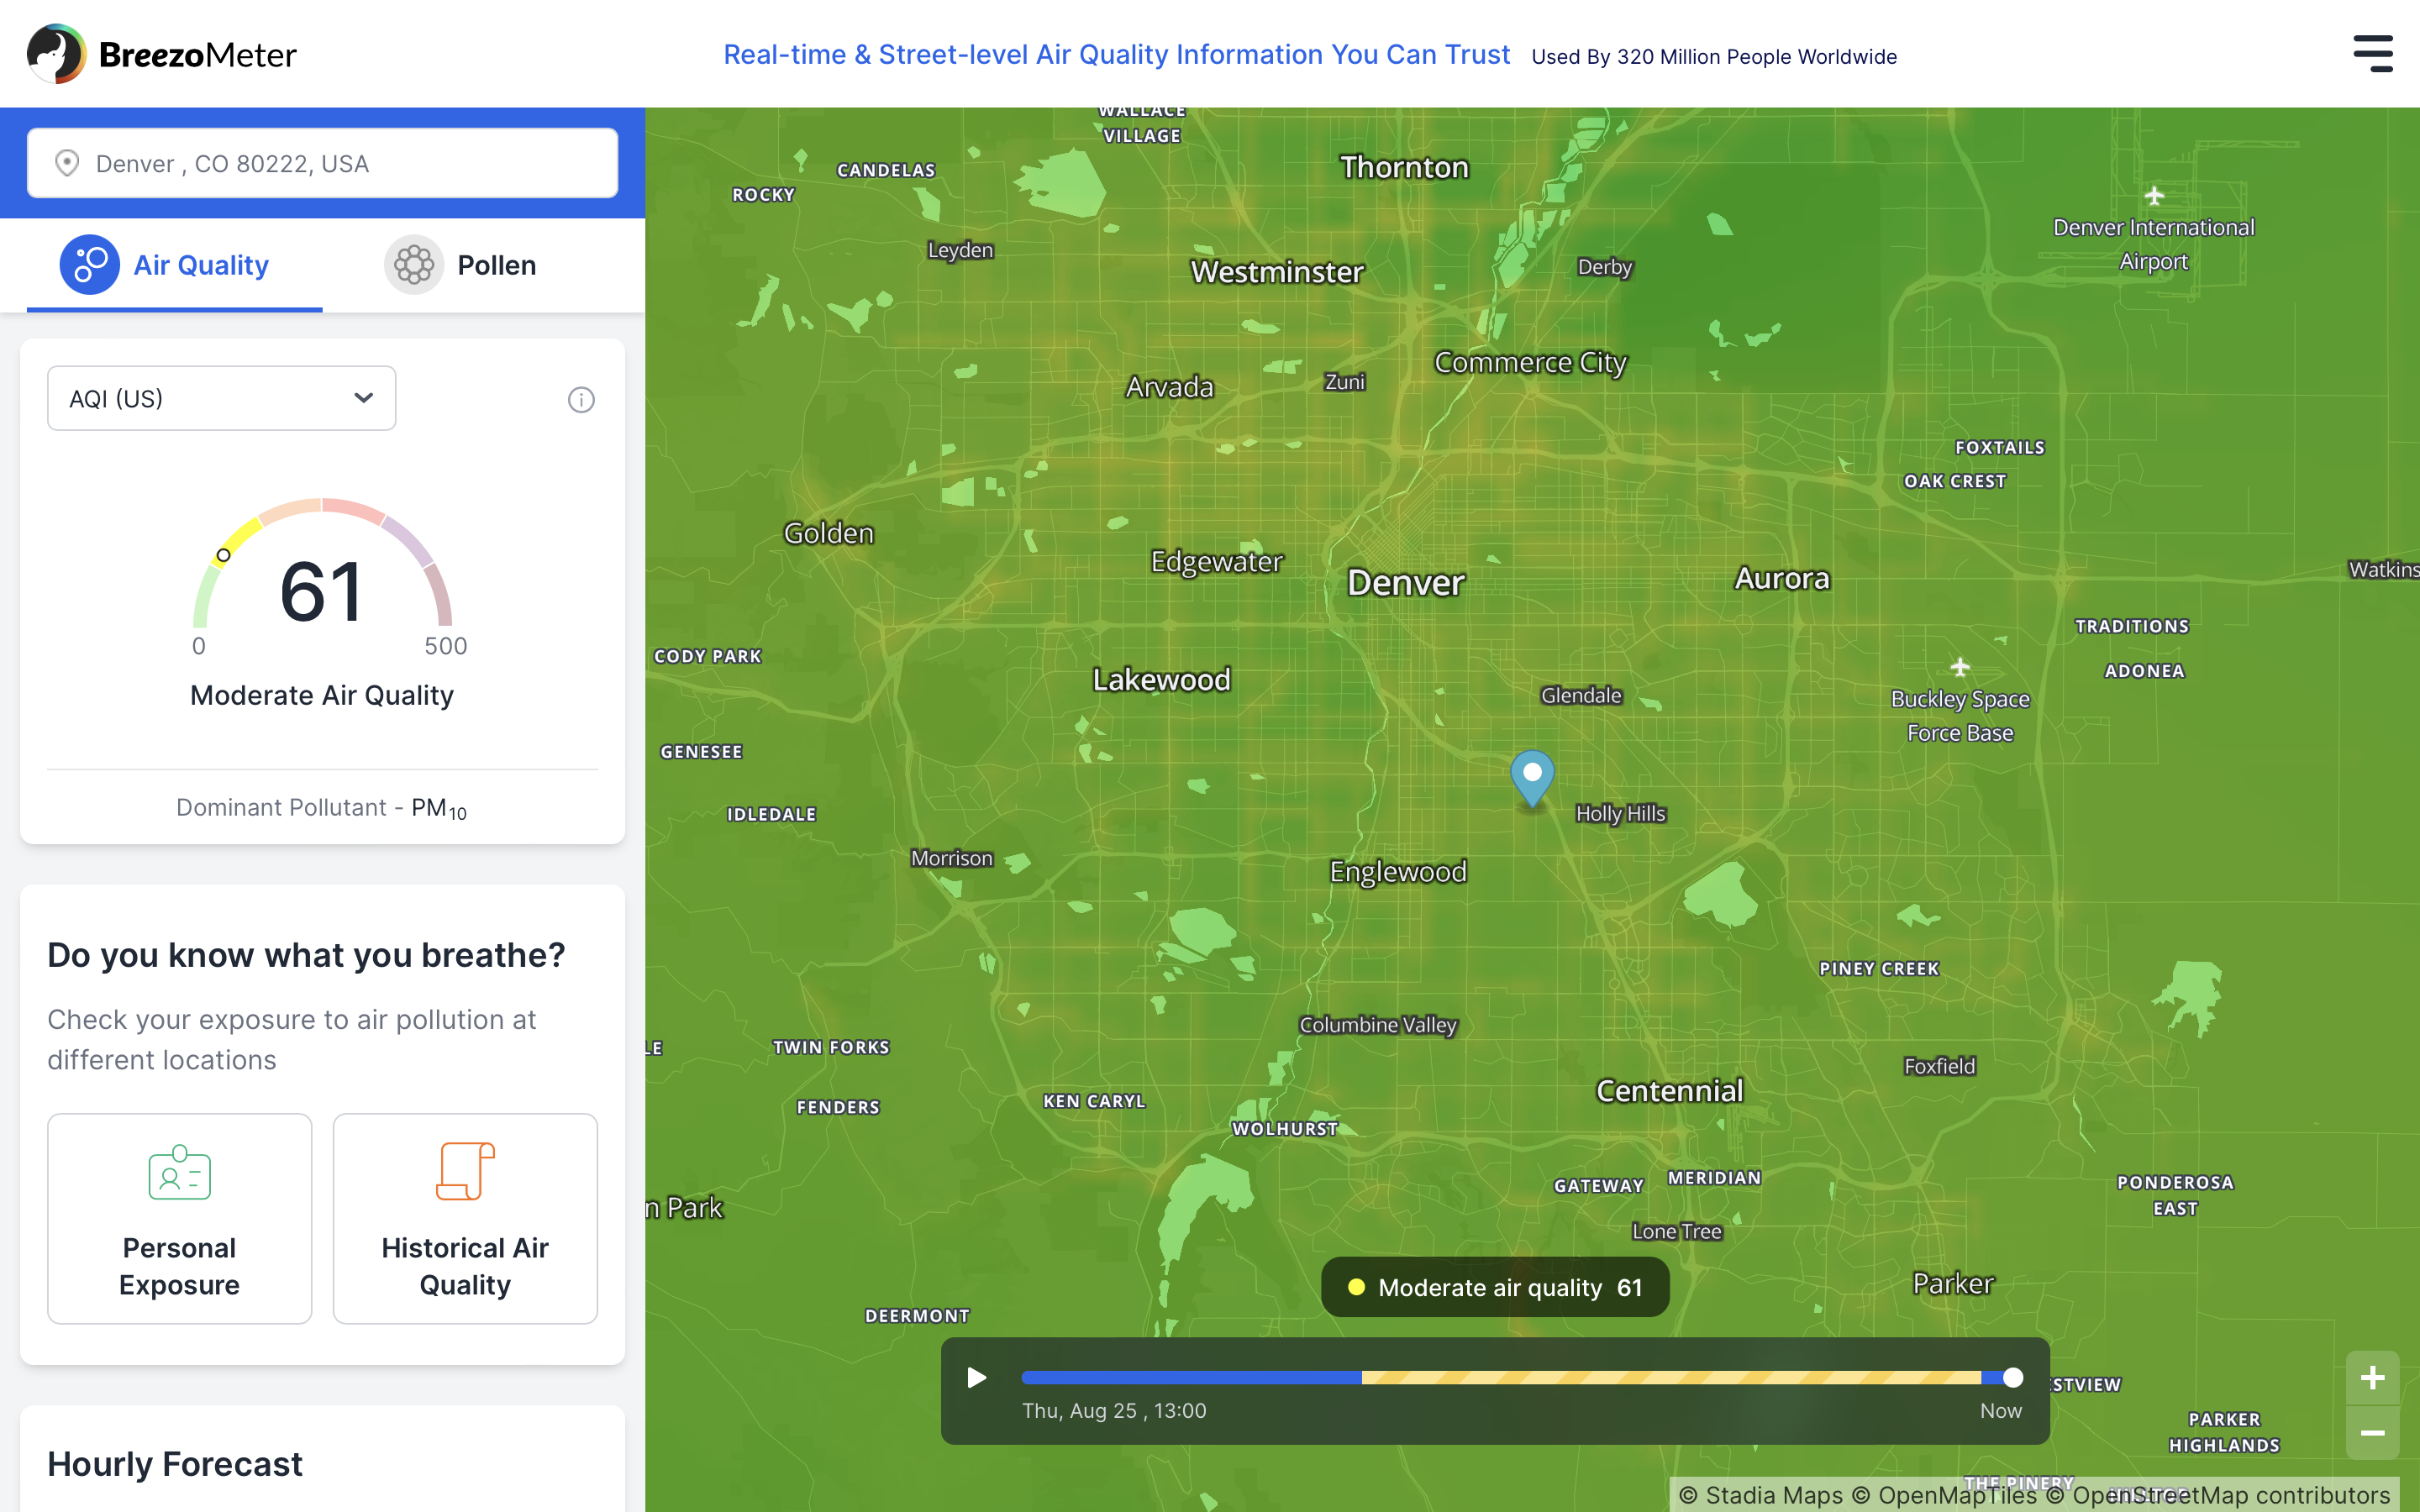Expand the AQI (US) dropdown
The height and width of the screenshot is (1512, 2420).
221,398
